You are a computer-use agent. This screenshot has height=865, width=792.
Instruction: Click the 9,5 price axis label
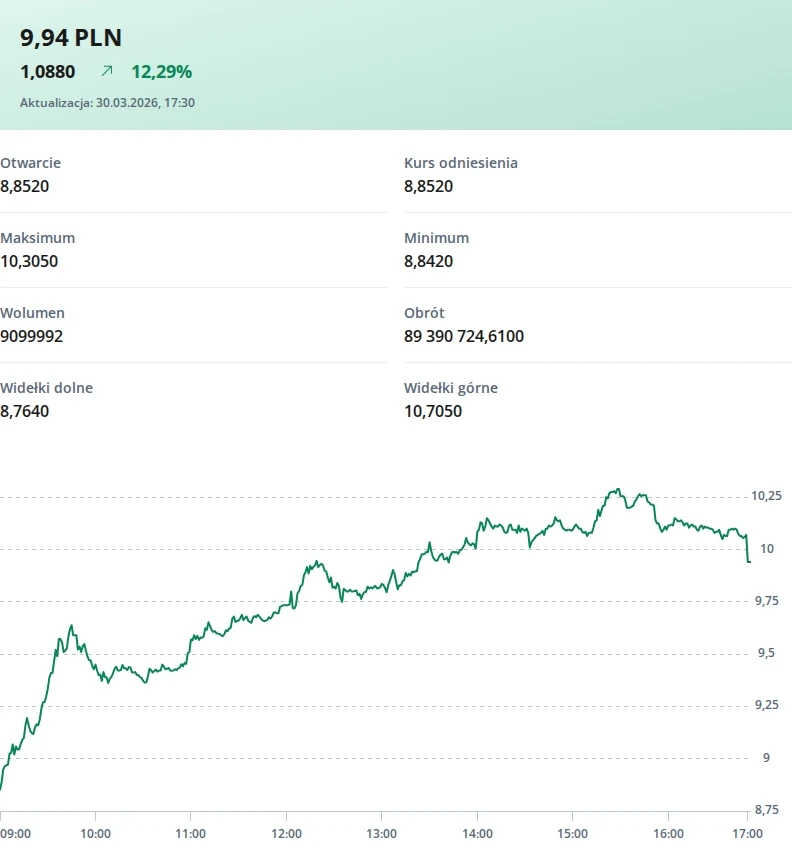click(765, 653)
